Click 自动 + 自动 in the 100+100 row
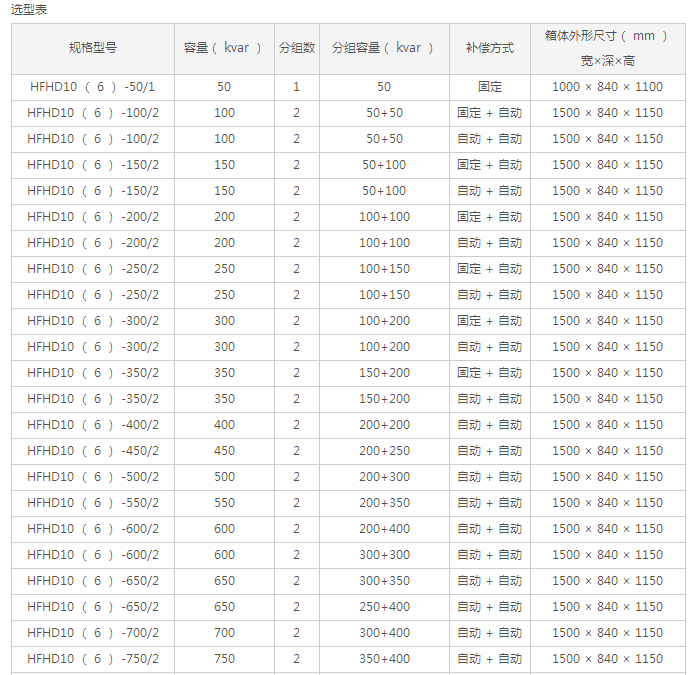Viewport: 691px width, 675px height. [x=490, y=243]
